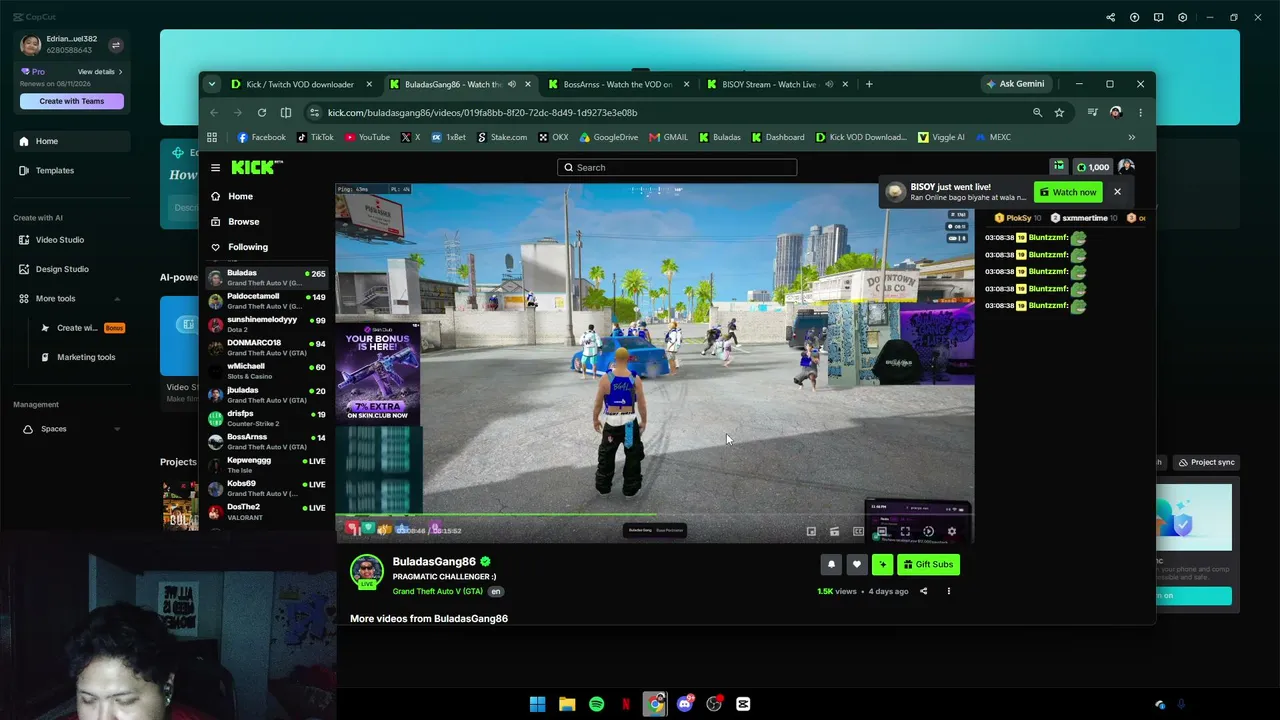Seek on the video progress bar
Screen dimensions: 1280x720
pos(655,515)
